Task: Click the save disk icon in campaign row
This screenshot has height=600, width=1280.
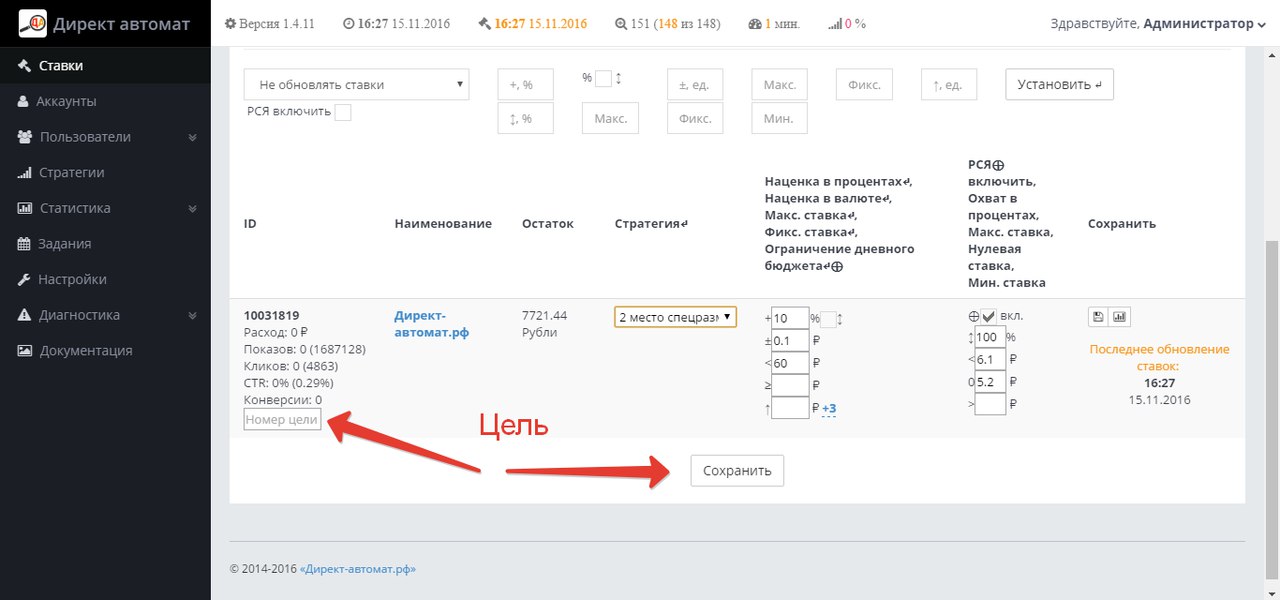Action: (1098, 317)
